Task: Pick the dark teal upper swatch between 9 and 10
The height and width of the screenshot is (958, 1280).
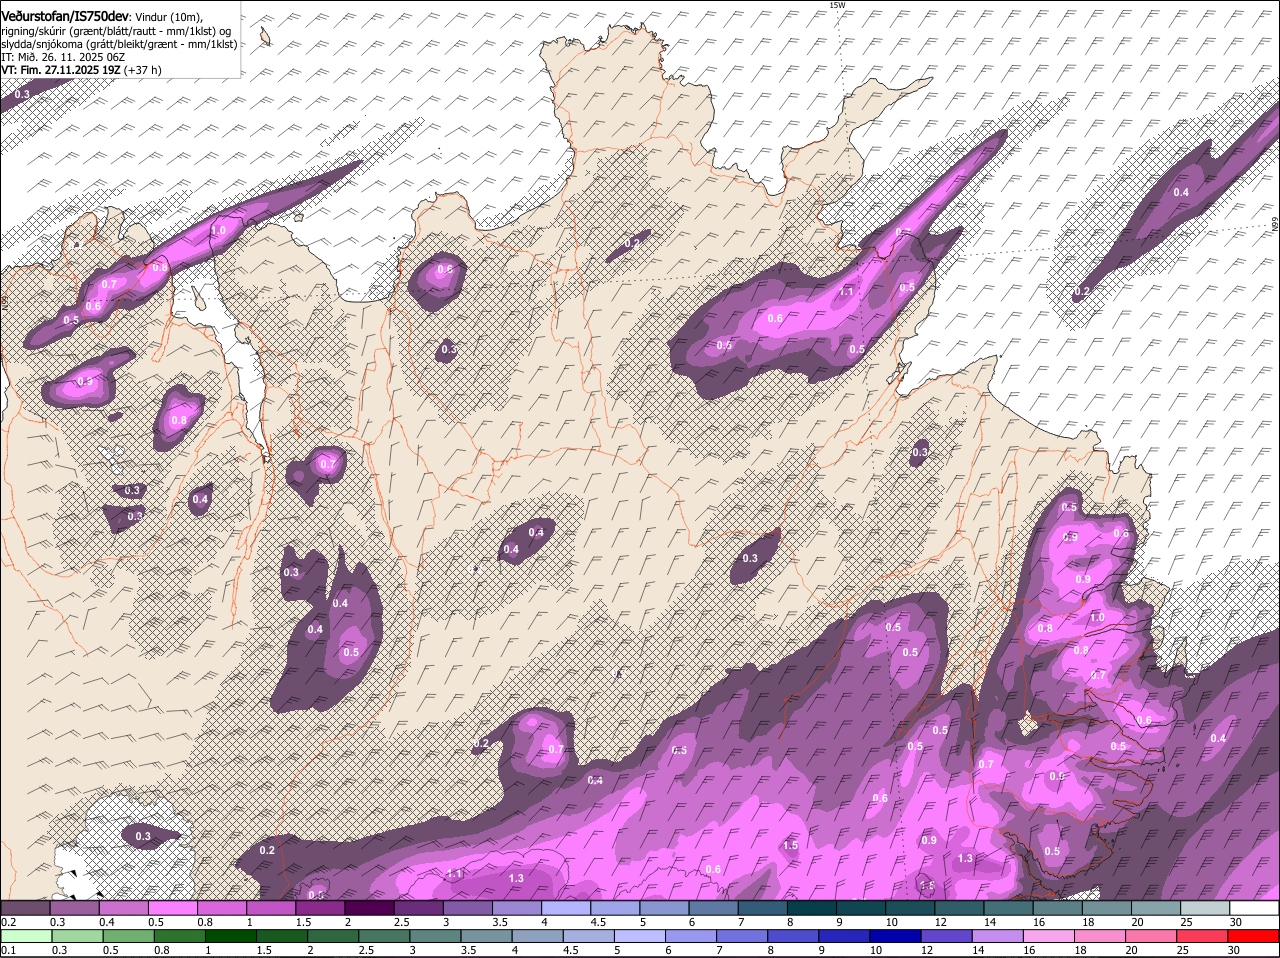Action: (860, 907)
